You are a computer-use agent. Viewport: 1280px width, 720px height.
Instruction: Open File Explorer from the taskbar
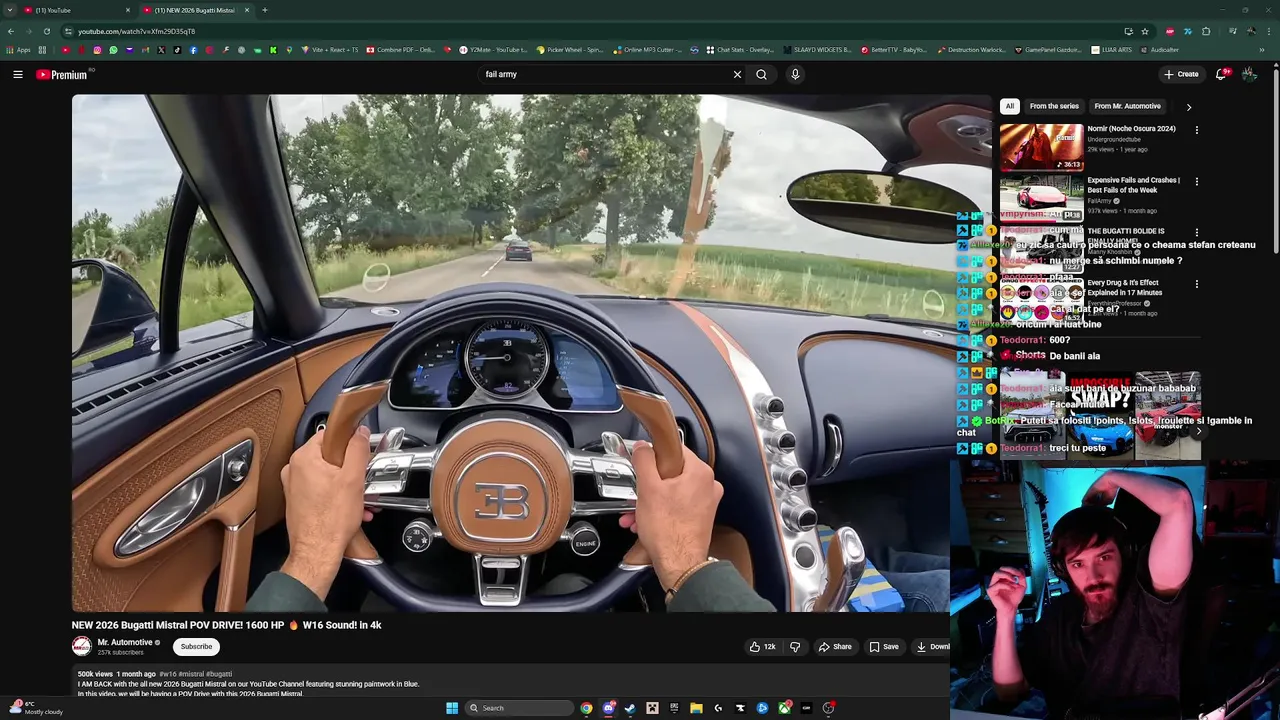(696, 708)
